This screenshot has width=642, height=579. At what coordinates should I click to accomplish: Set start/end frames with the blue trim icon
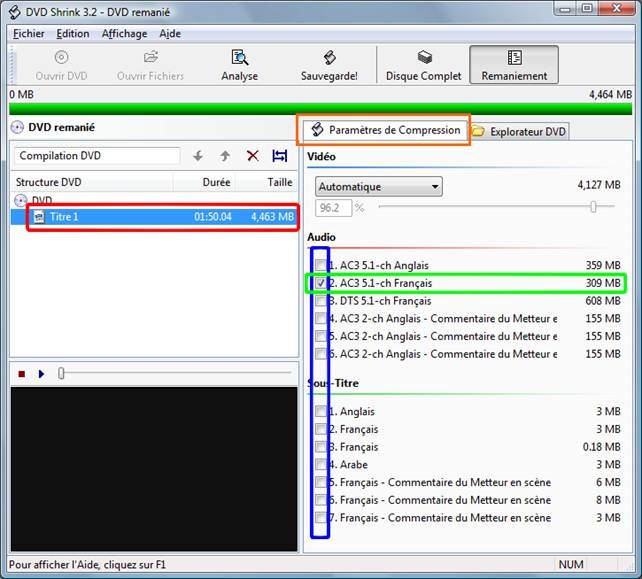(280, 156)
